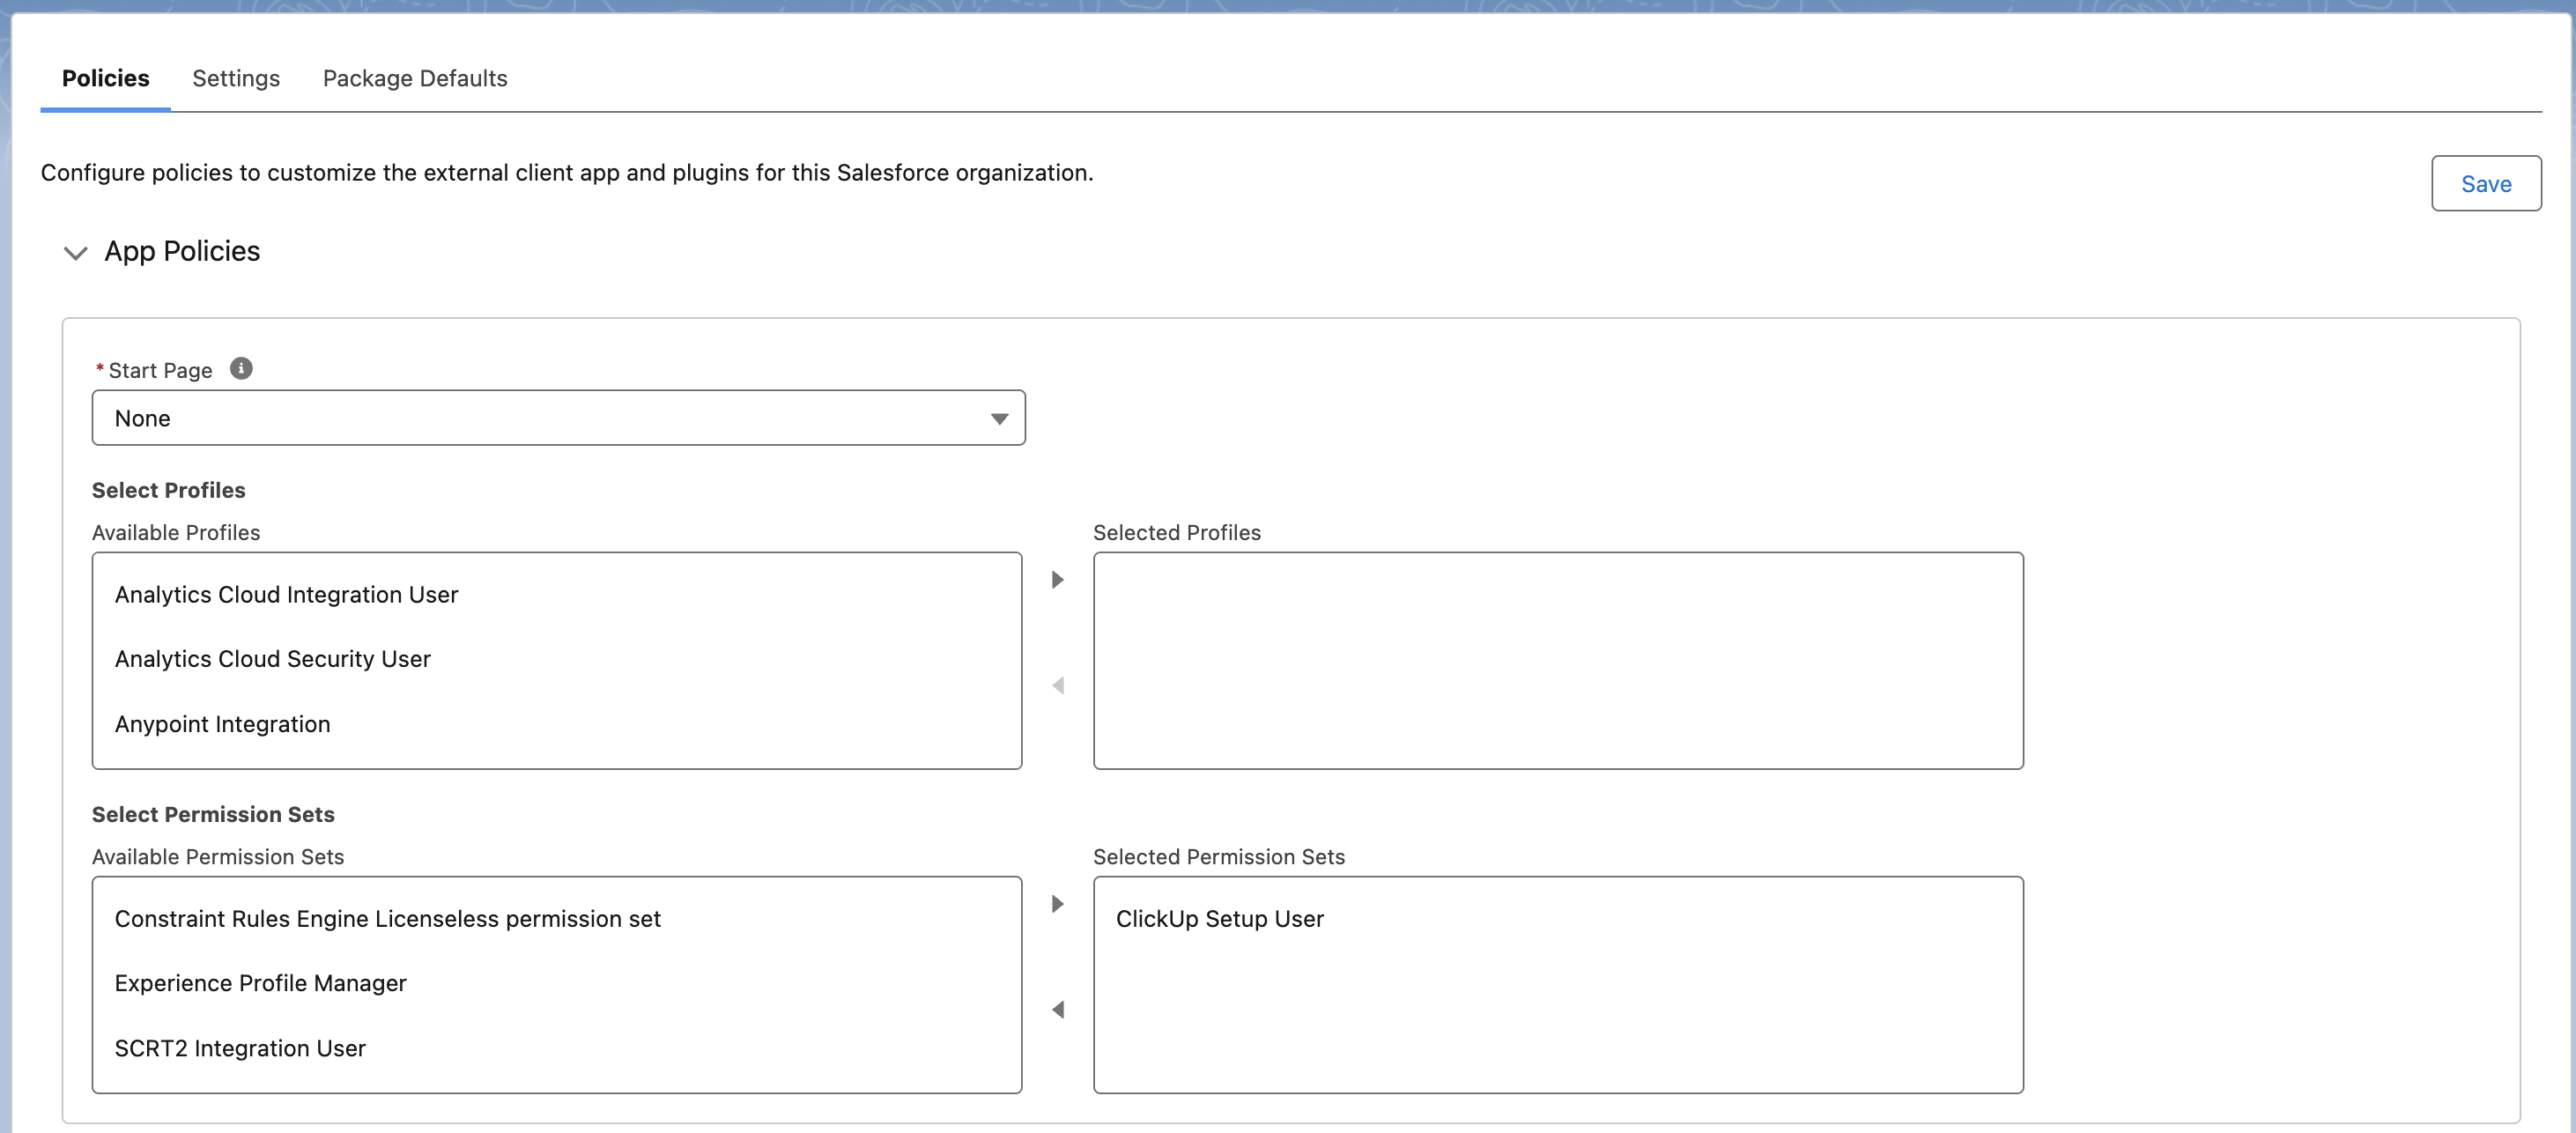Screen dimensions: 2576x1133
Task: Switch to the Policies tab
Action: [105, 78]
